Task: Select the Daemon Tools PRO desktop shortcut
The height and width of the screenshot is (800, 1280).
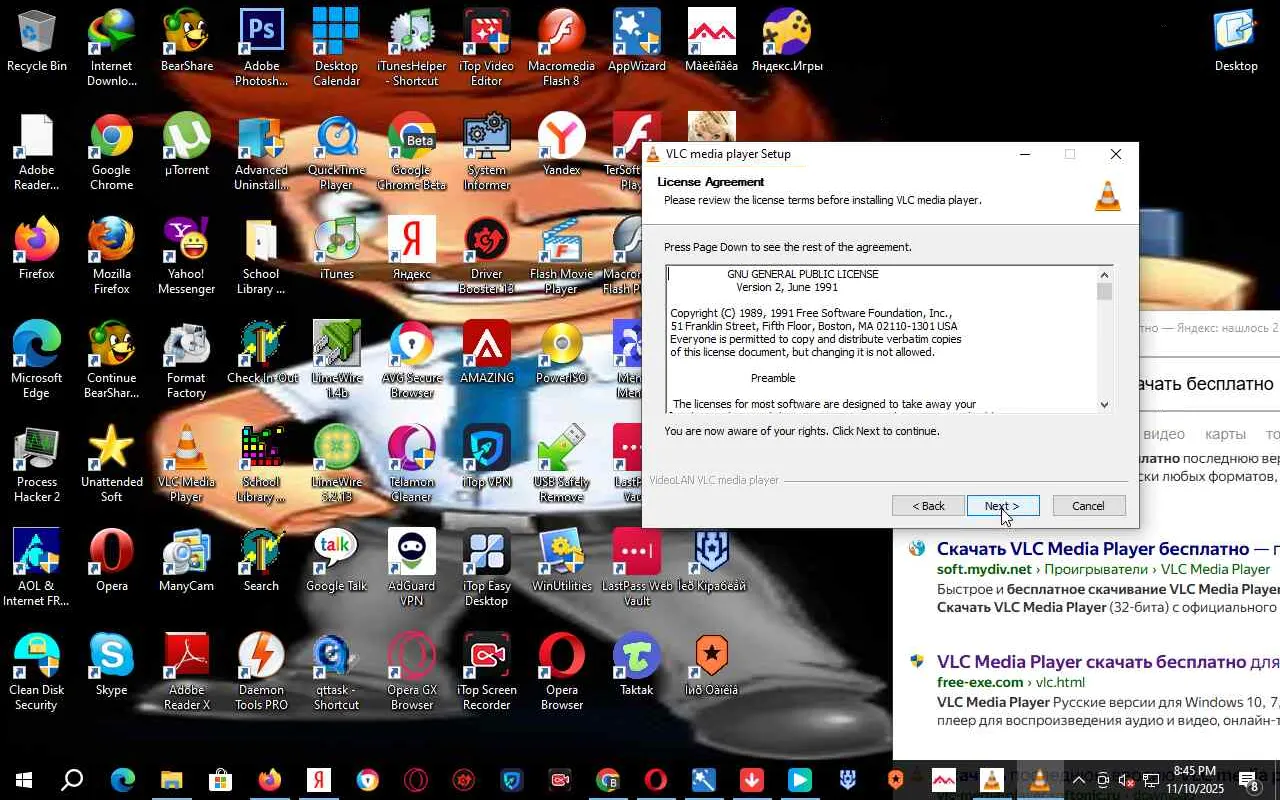Action: 262,672
